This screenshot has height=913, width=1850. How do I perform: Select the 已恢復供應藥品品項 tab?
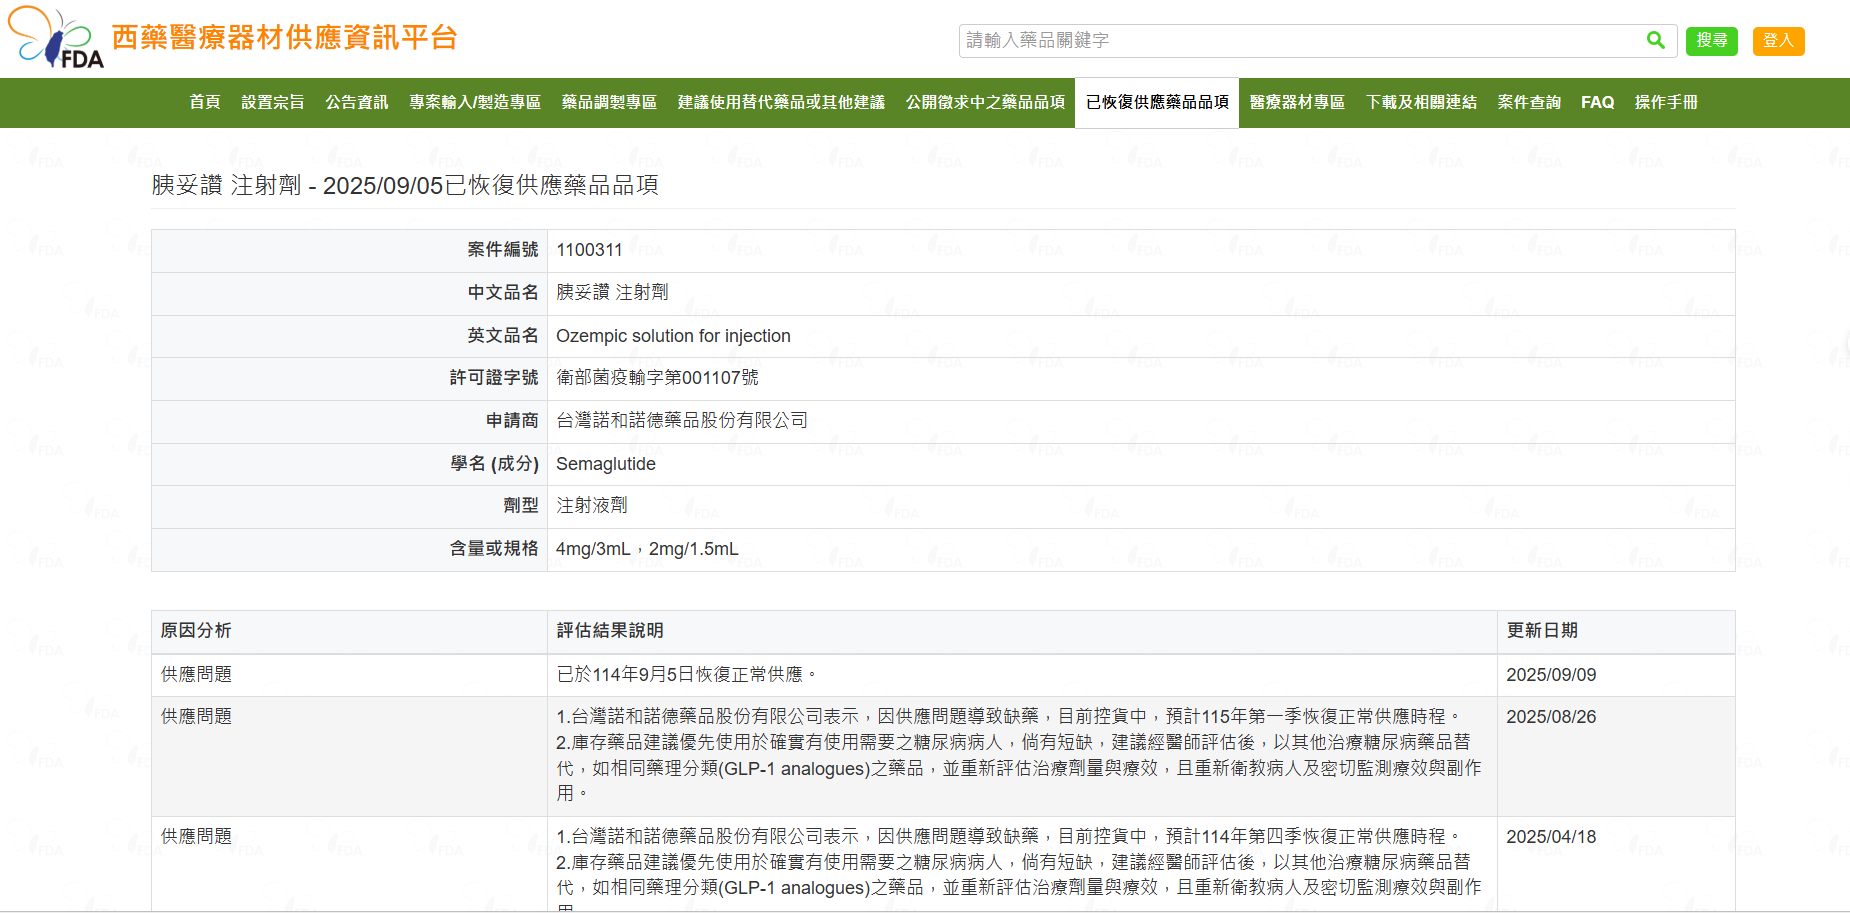point(1157,102)
